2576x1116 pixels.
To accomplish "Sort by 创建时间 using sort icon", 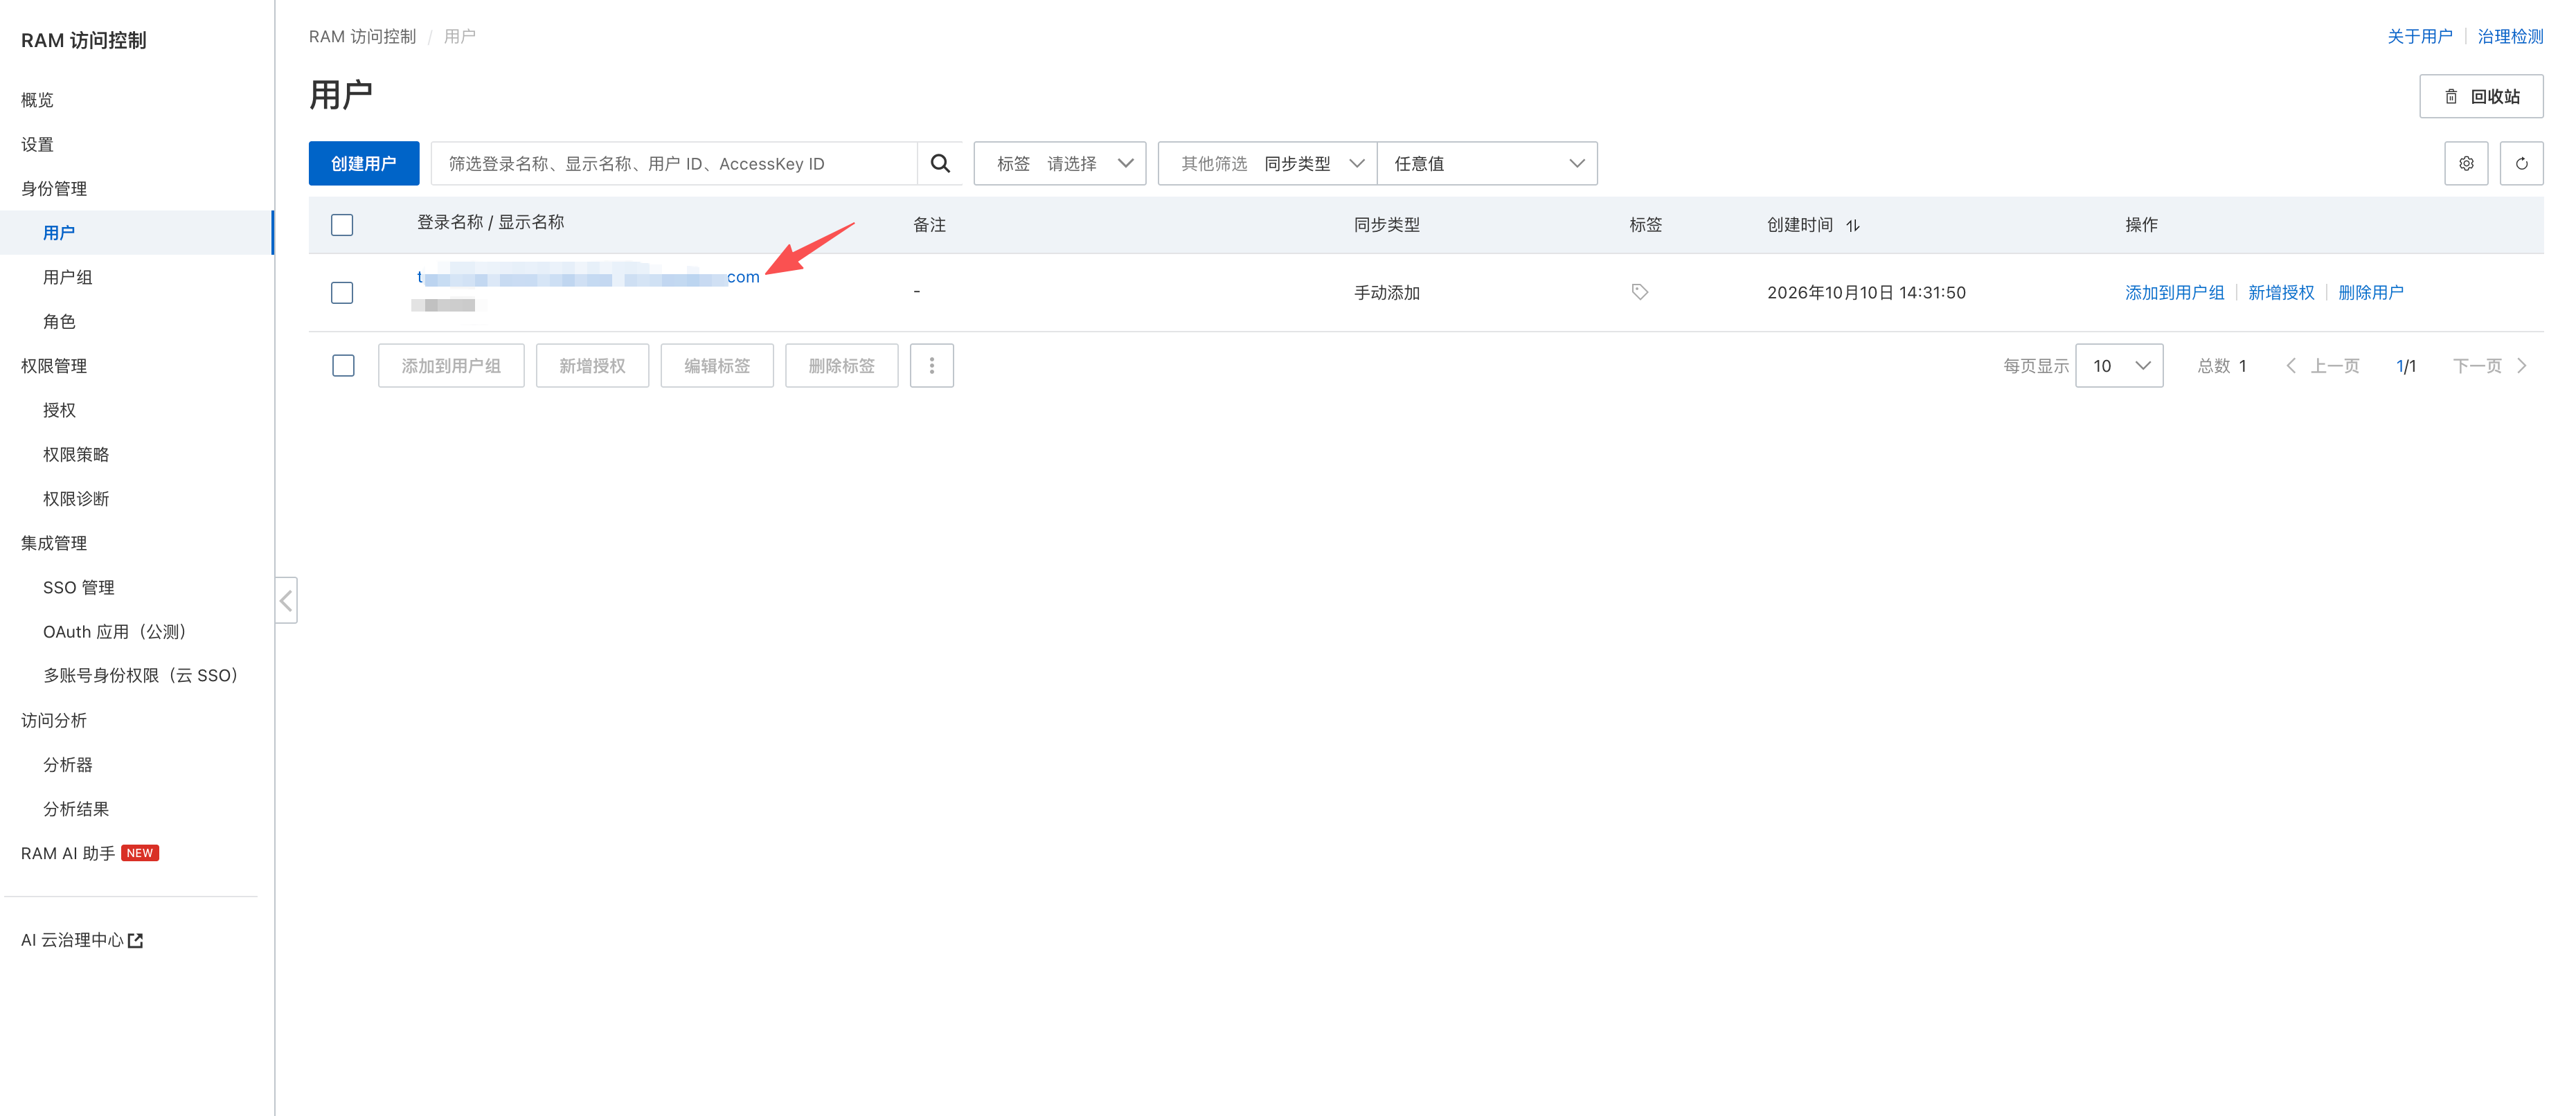I will pyautogui.click(x=1853, y=225).
